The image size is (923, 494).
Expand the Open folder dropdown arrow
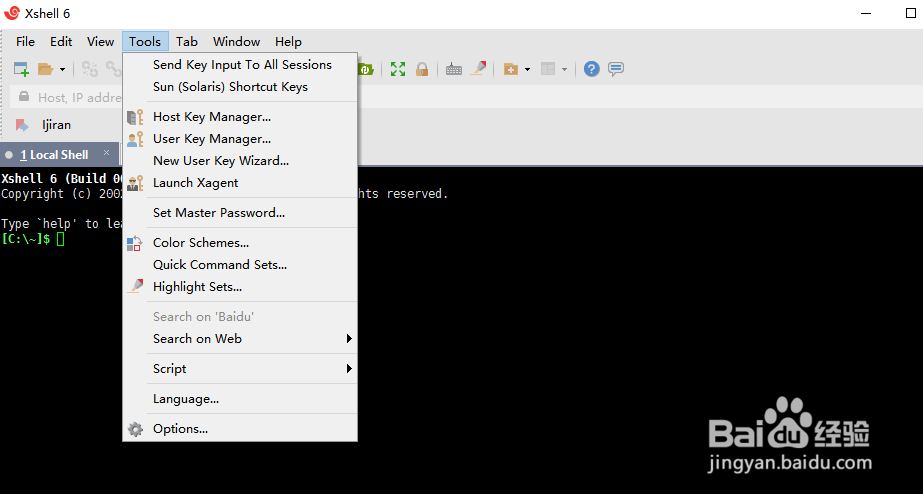[x=62, y=69]
